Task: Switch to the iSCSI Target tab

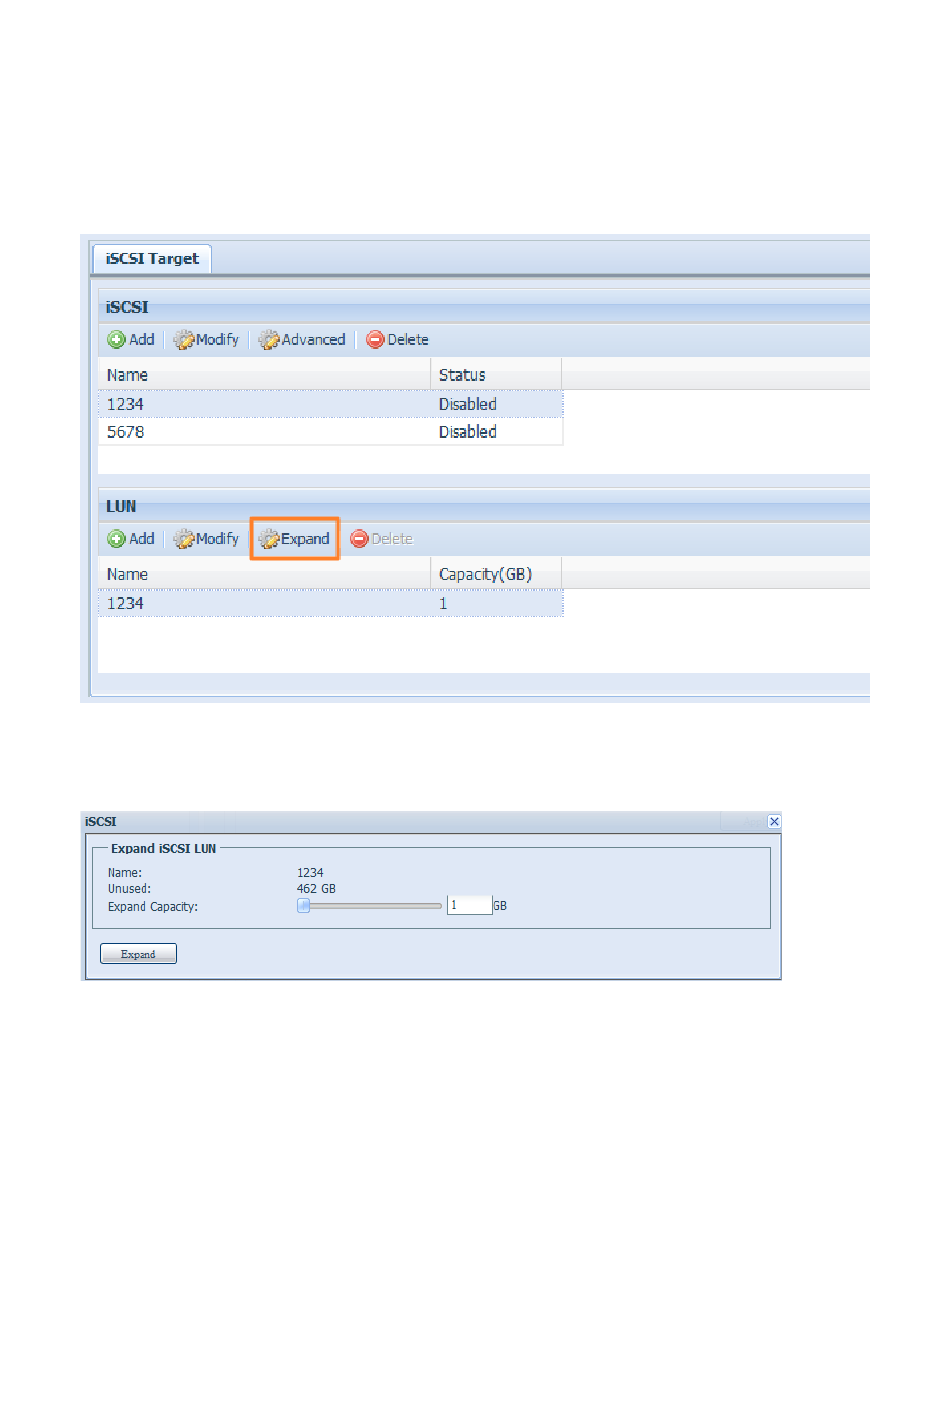Action: pos(152,259)
